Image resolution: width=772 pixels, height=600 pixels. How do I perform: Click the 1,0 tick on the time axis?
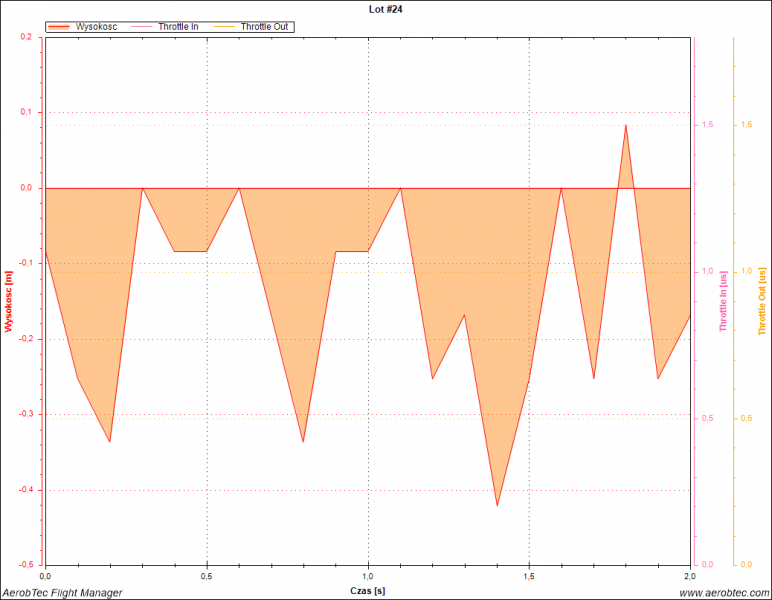(368, 577)
